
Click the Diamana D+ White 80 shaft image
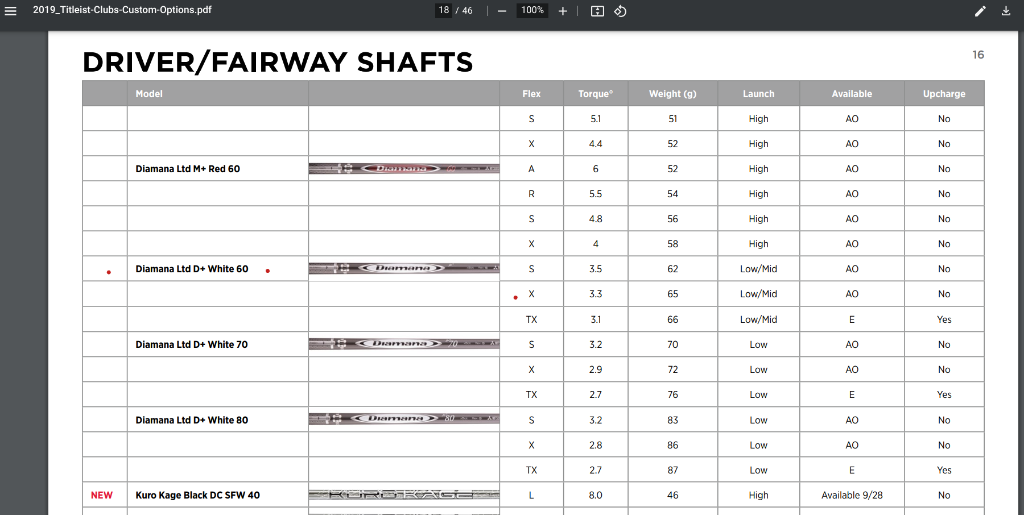click(404, 419)
